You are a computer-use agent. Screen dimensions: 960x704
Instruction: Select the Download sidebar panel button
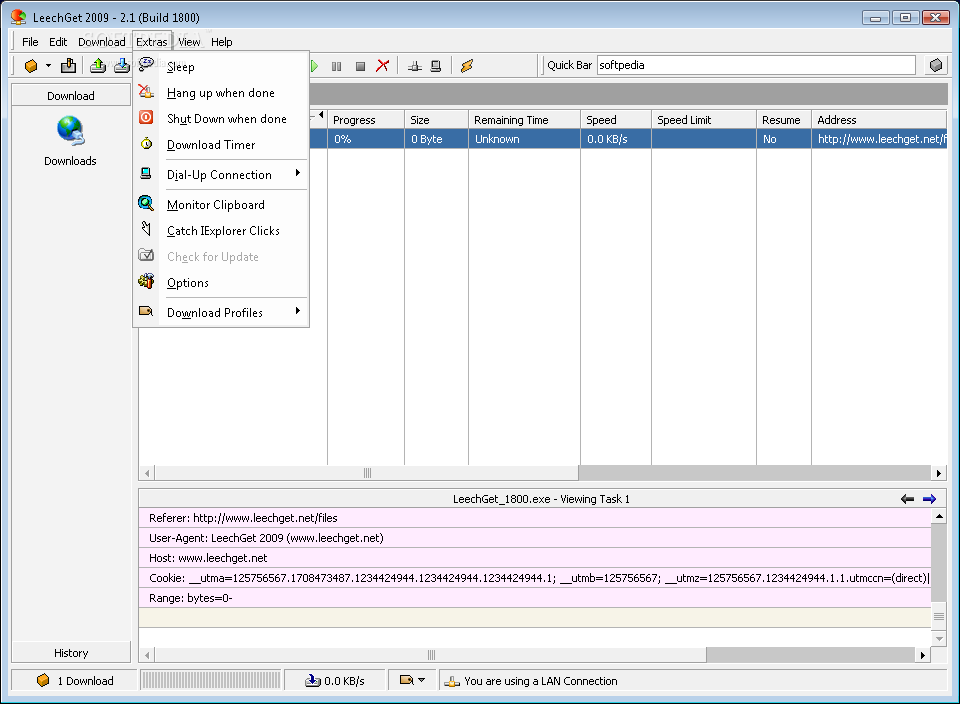coord(70,95)
